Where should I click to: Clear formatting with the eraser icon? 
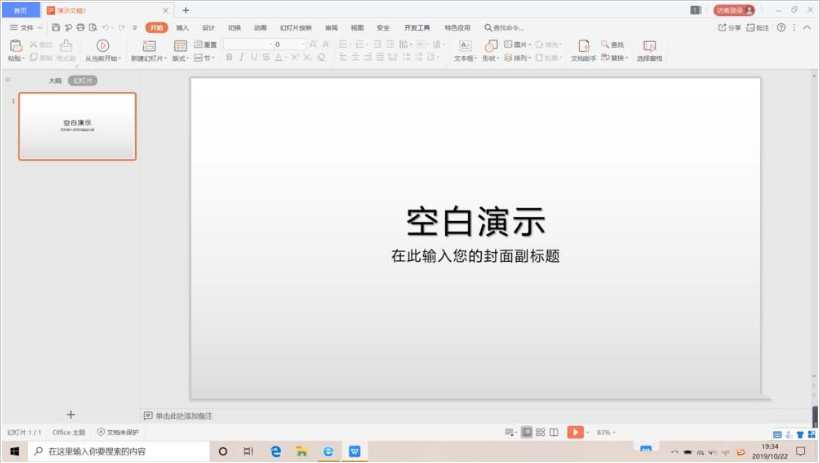321,57
